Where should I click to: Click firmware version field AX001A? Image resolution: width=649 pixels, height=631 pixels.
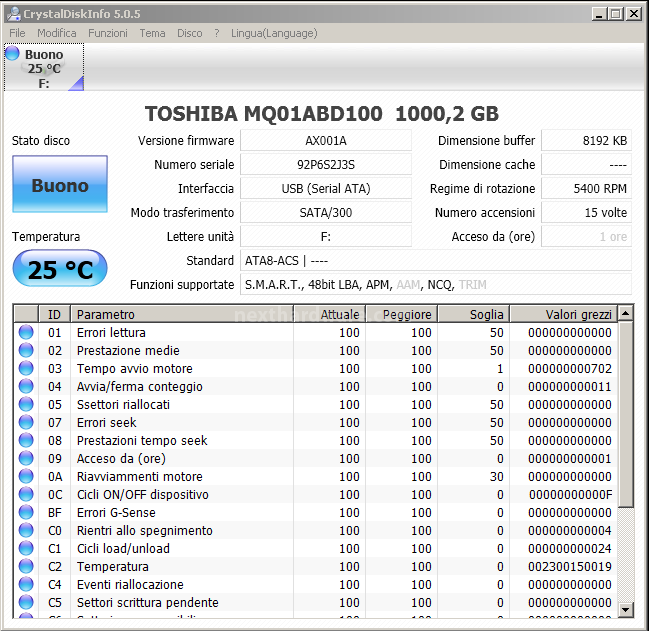[326, 141]
